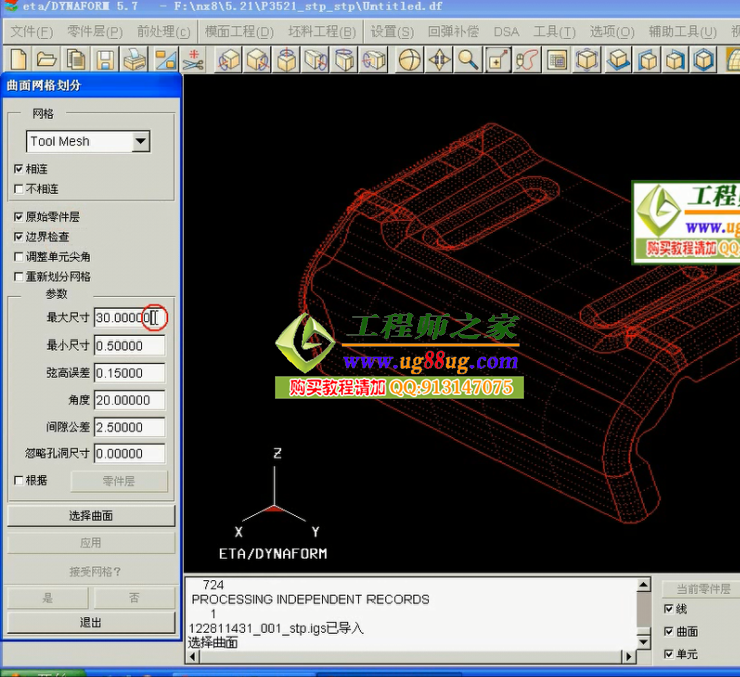Activate the magnifier zoom tool
This screenshot has height=677, width=740.
point(468,60)
